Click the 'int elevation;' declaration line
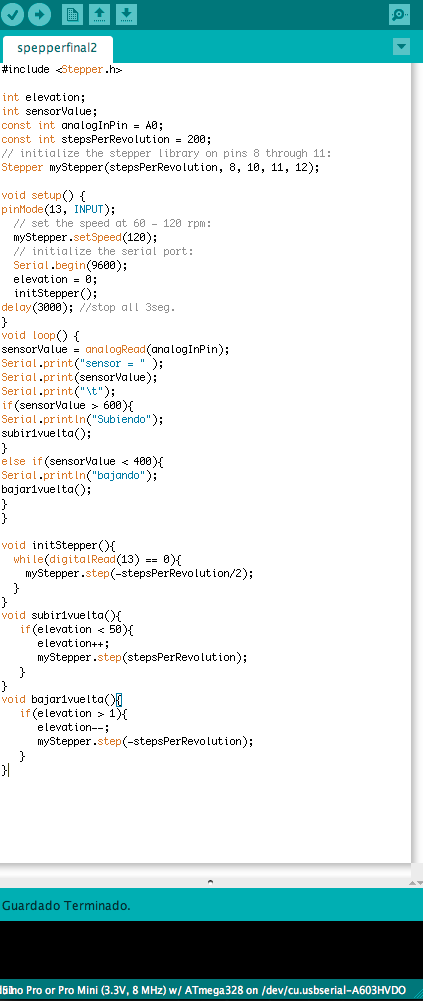The width and height of the screenshot is (423, 1001). [x=43, y=98]
